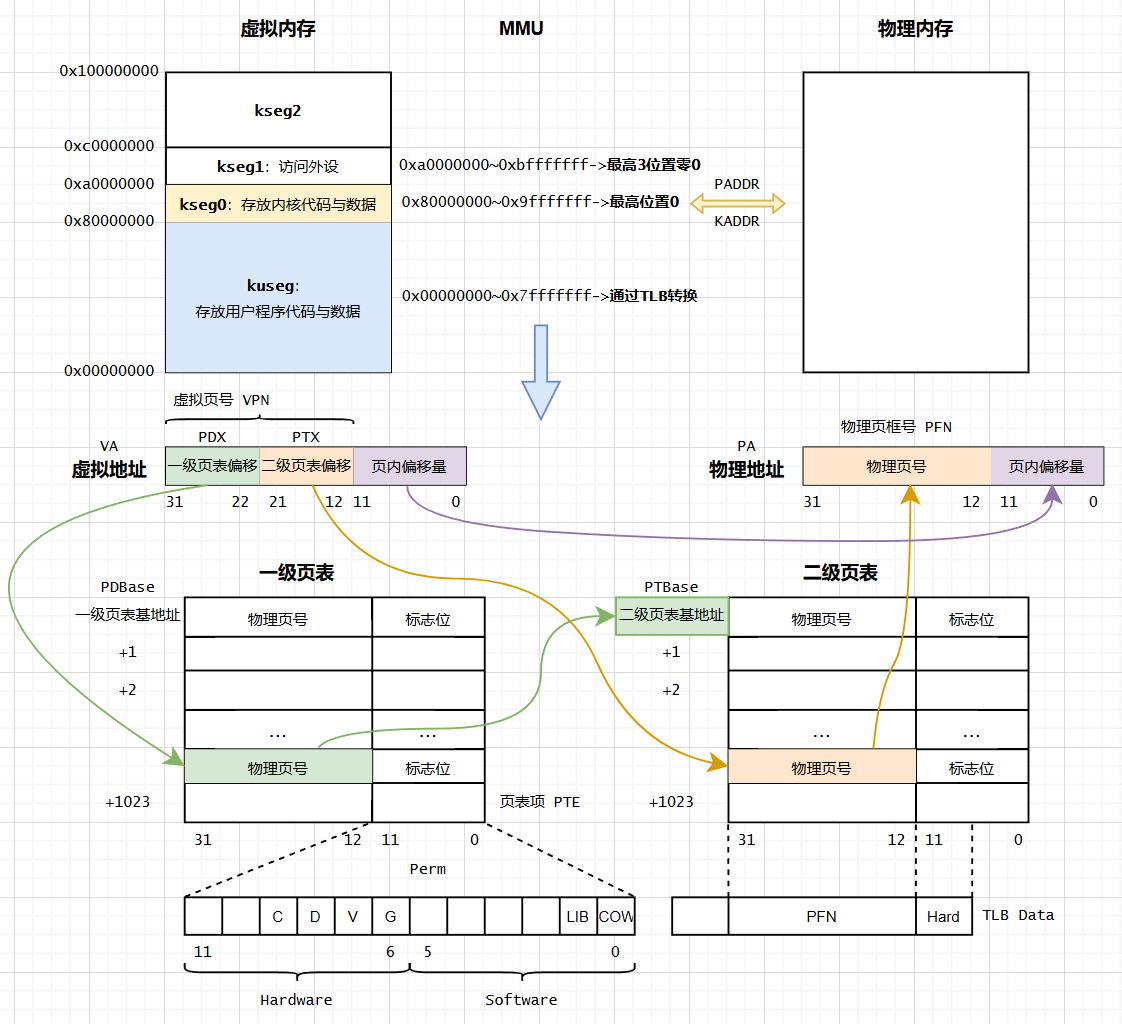Click the kuseg user program region
1122x1024 pixels.
(x=278, y=295)
